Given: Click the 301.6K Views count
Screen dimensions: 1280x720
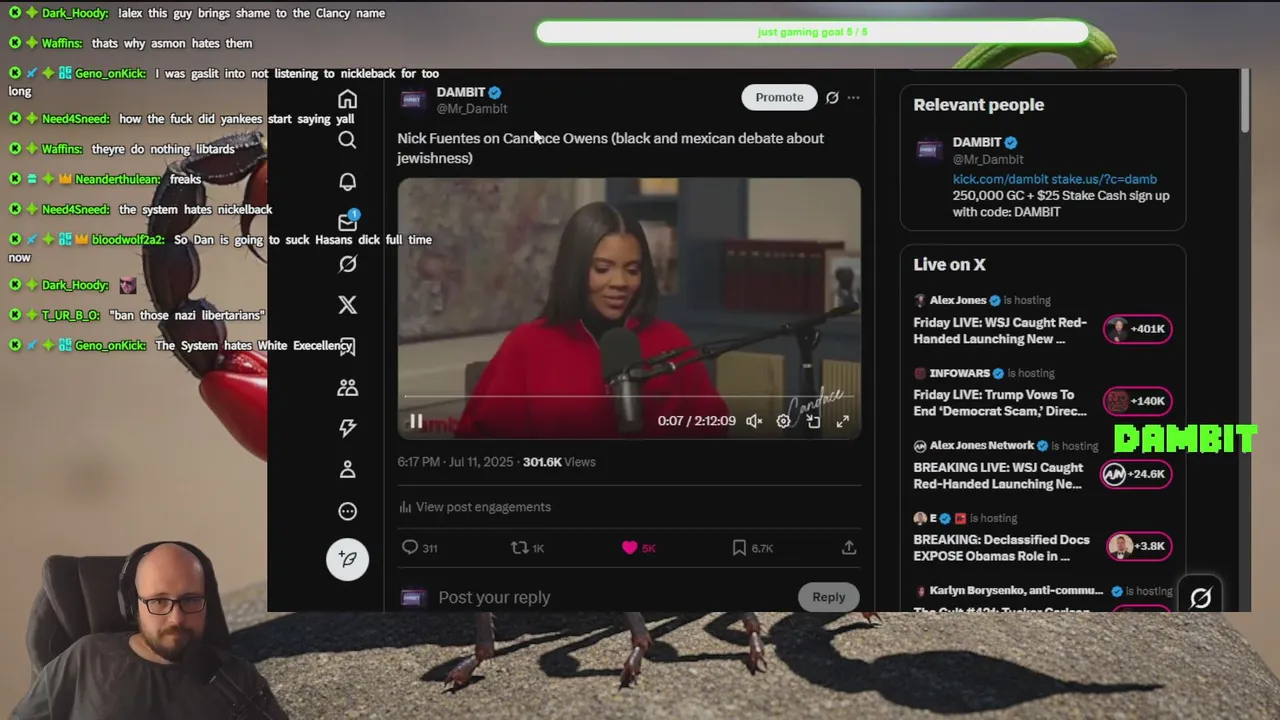Looking at the screenshot, I should click(x=559, y=462).
